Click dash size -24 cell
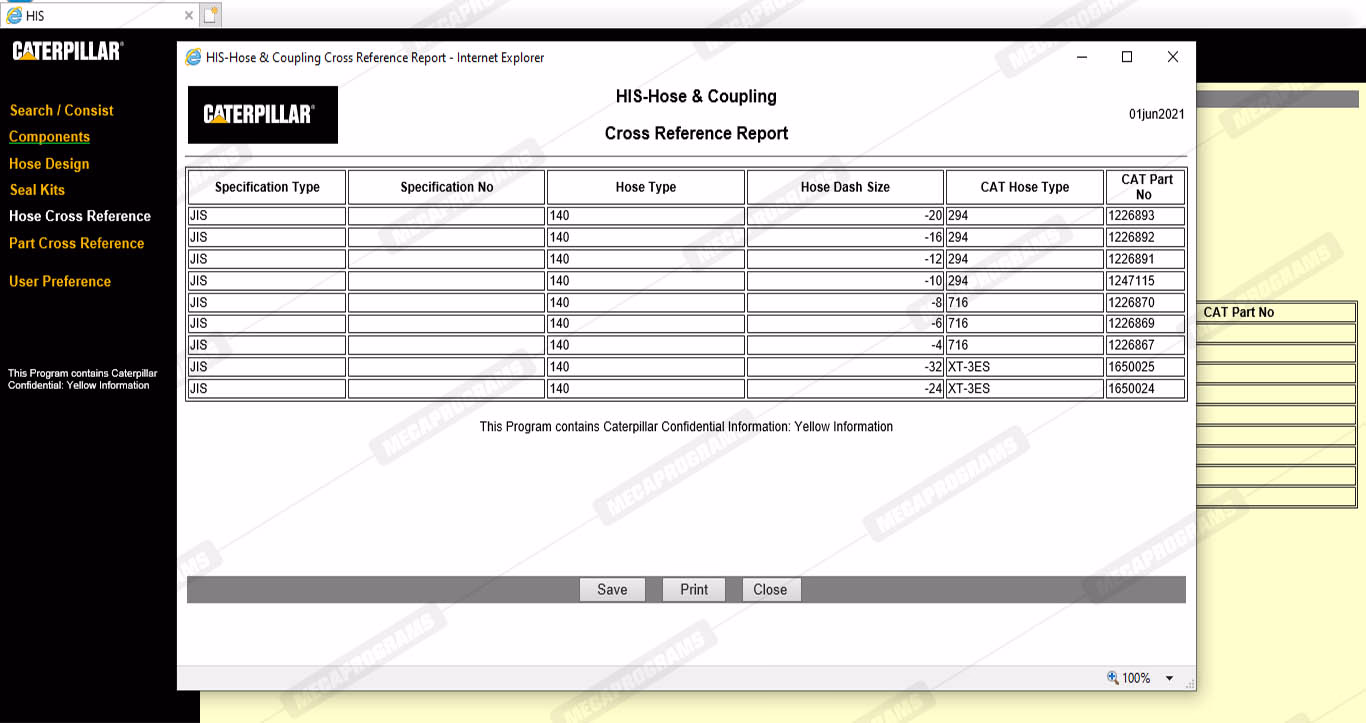 coord(845,388)
